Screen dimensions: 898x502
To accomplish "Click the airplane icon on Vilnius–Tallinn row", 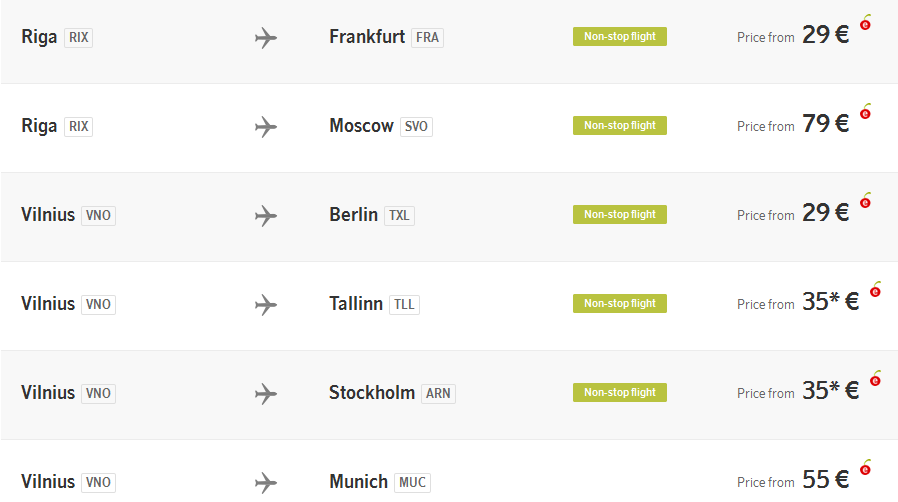I will click(x=266, y=305).
